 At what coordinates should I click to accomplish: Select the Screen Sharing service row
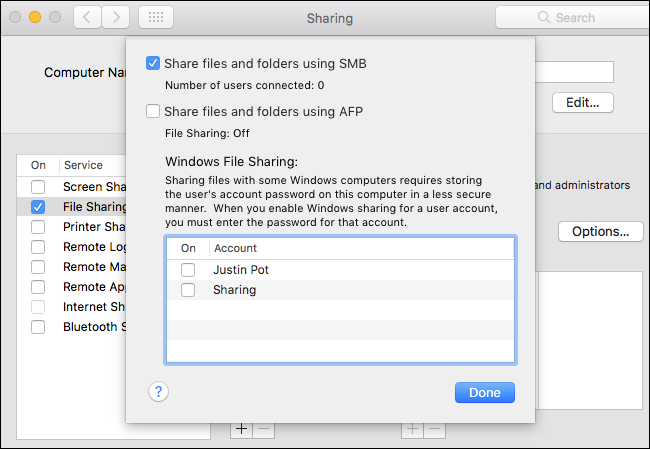[x=72, y=187]
